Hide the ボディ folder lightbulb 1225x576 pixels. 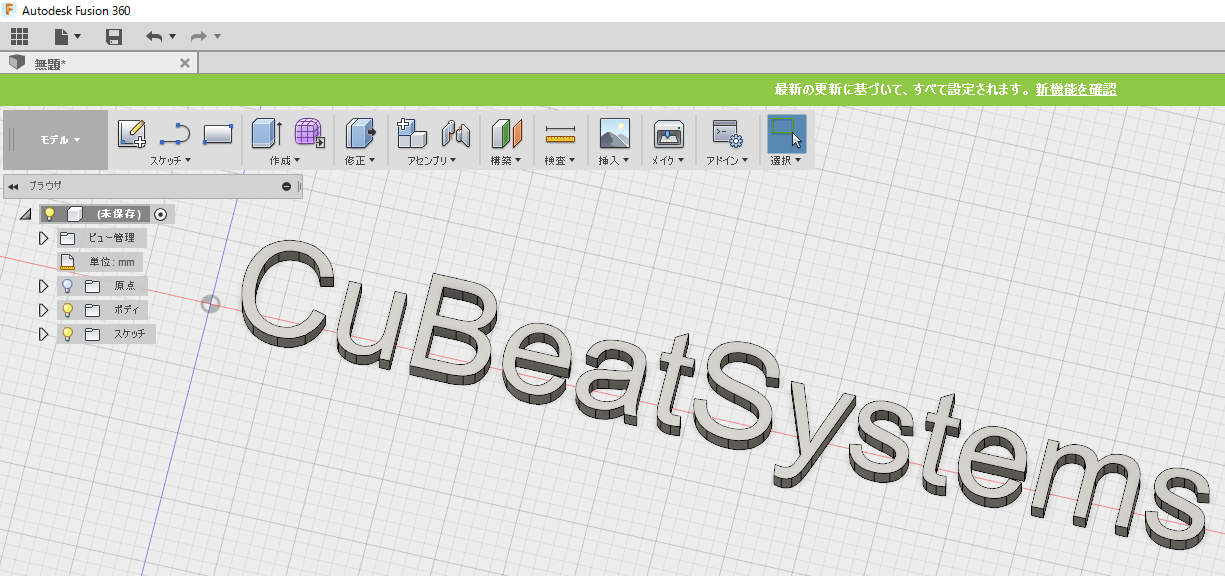[68, 310]
